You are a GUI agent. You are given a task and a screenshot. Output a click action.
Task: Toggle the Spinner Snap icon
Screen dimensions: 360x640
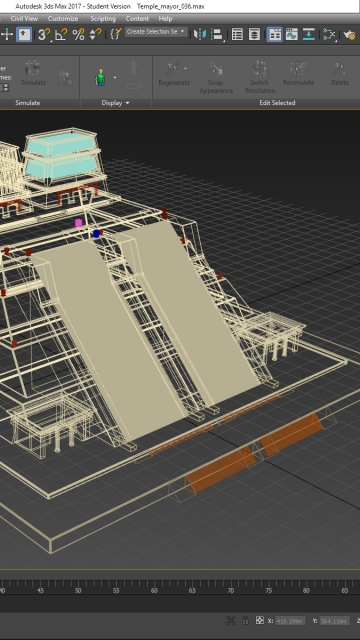(96, 35)
